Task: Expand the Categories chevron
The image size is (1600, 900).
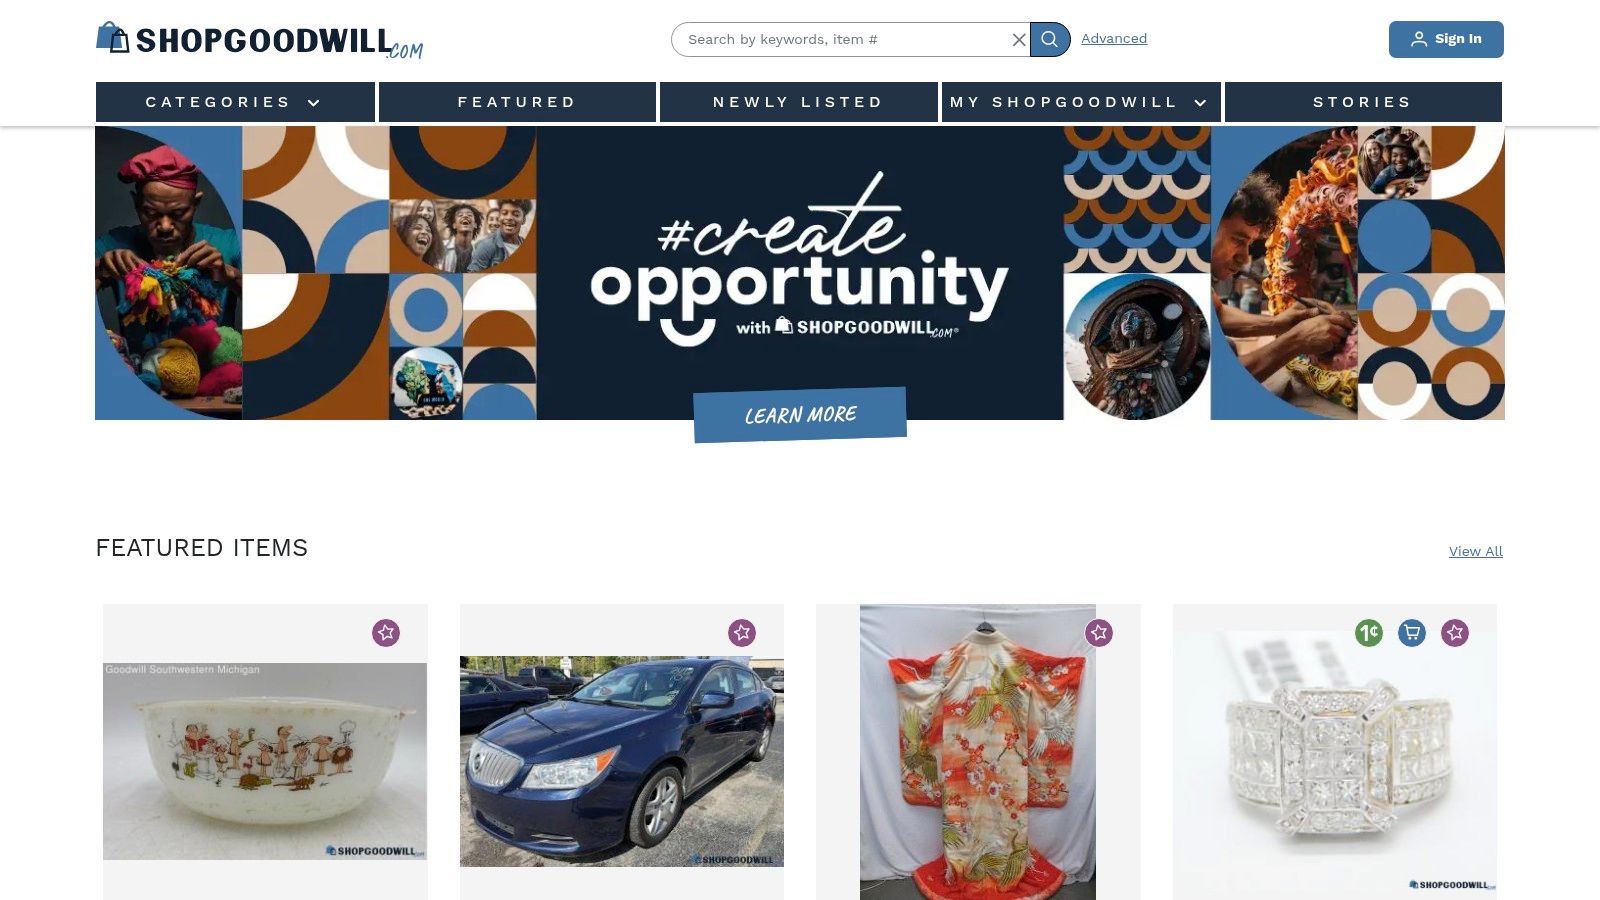Action: click(x=314, y=103)
